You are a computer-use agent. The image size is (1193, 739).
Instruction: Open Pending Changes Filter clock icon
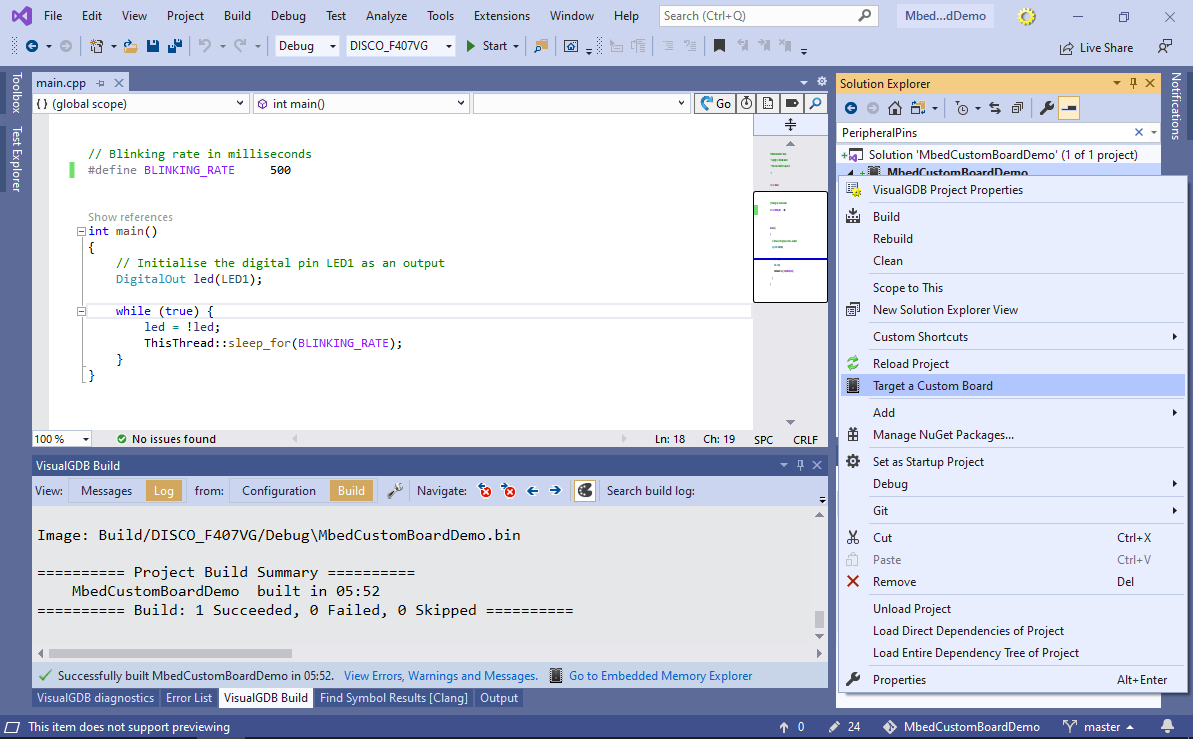(962, 109)
